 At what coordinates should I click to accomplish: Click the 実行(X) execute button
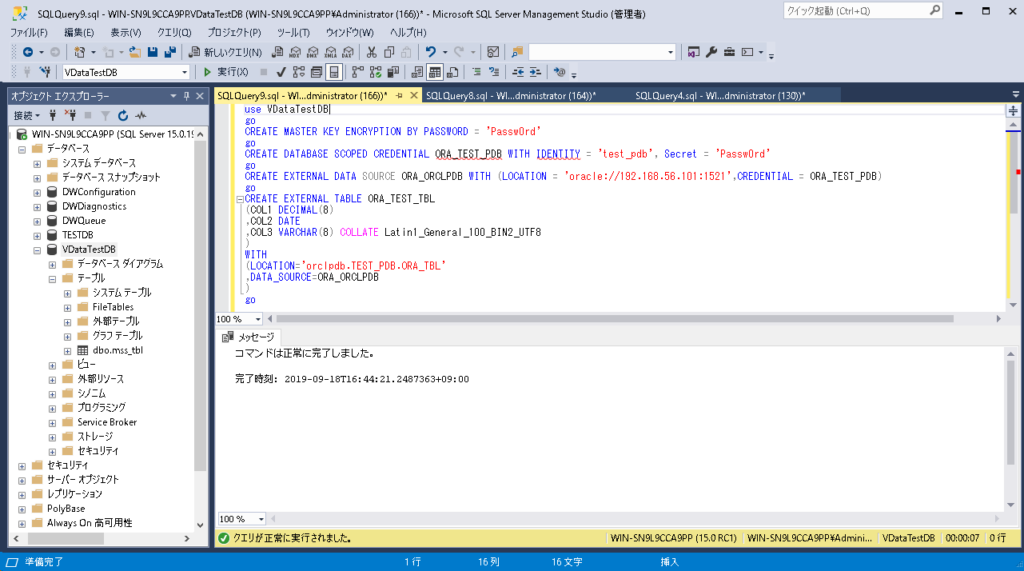[226, 72]
